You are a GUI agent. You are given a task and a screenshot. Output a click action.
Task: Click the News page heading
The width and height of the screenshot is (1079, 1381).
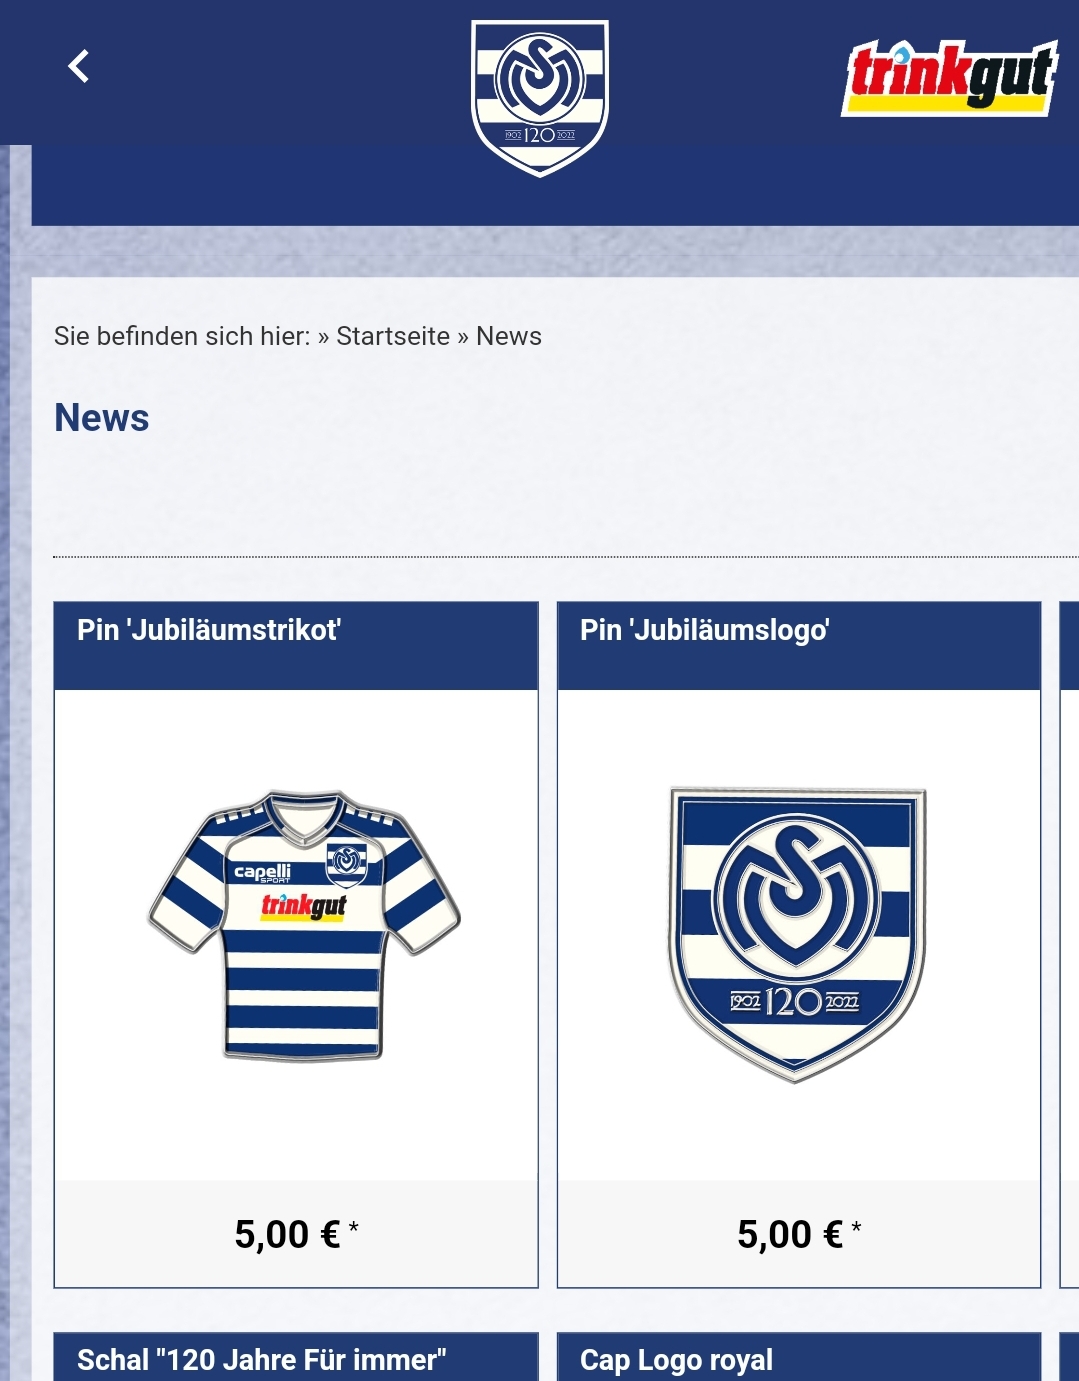click(102, 418)
